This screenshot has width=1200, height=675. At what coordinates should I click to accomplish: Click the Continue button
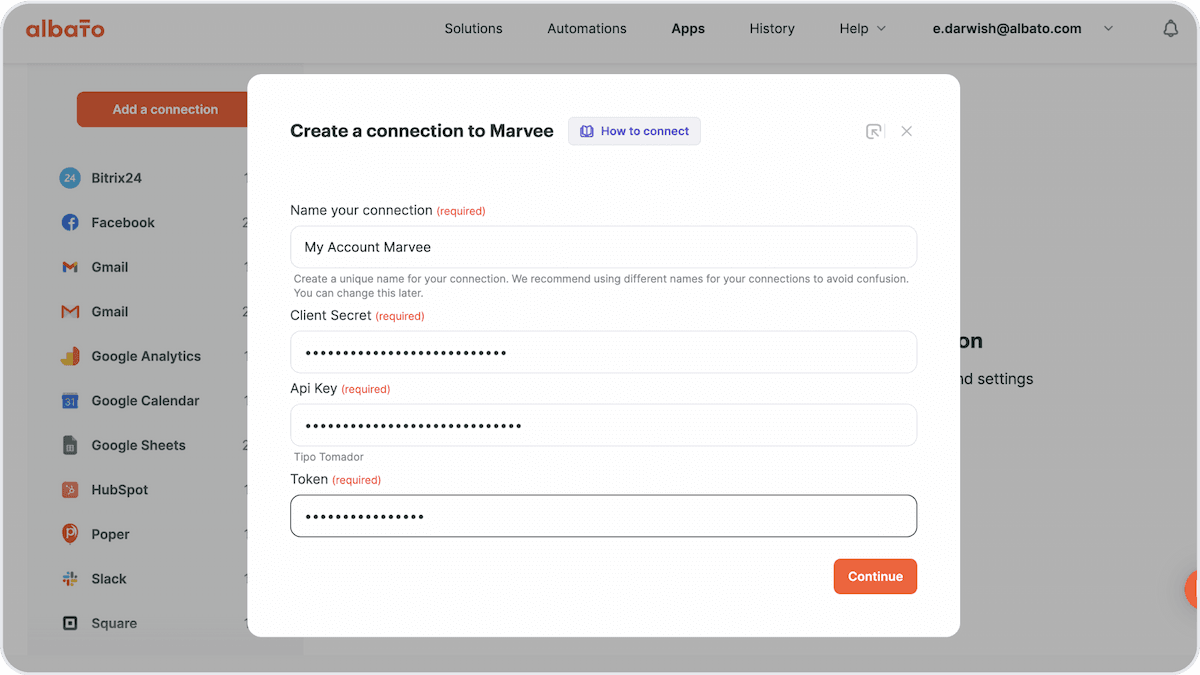click(875, 576)
